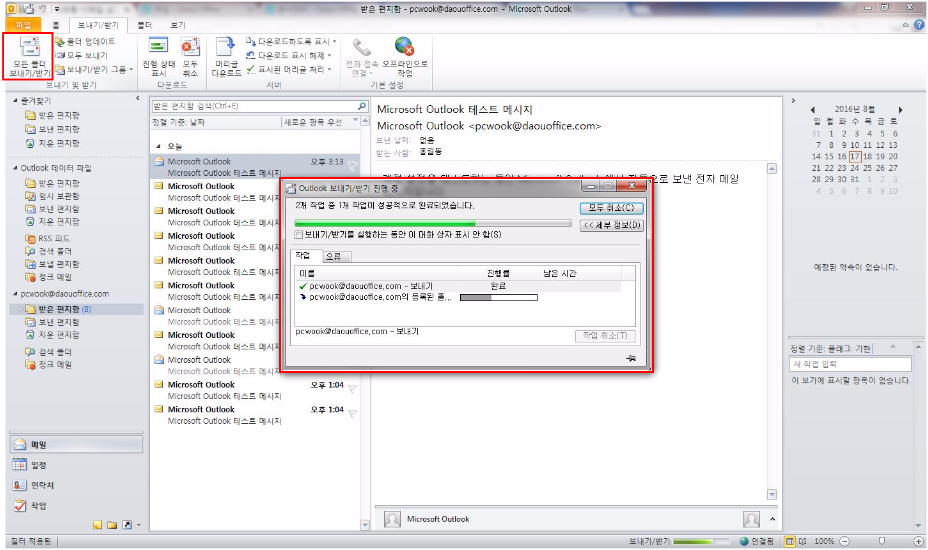Go to next month in the calendar
The height and width of the screenshot is (550, 928).
(900, 110)
